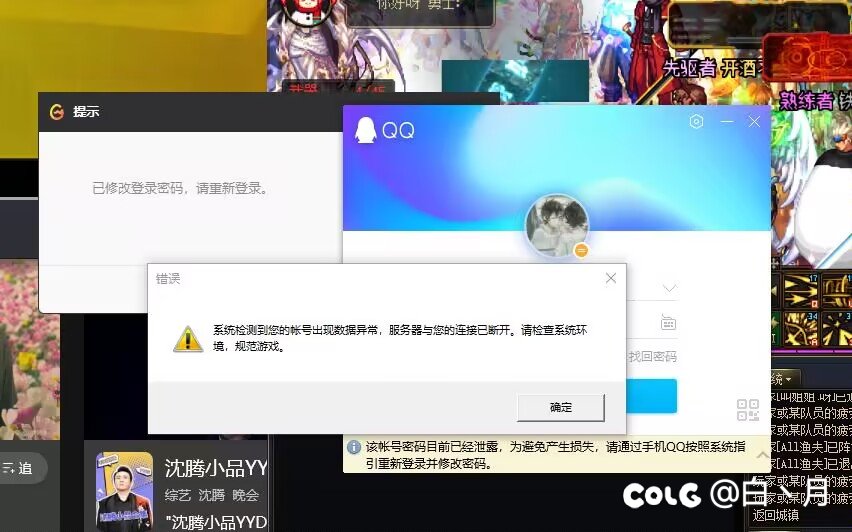Open the game chat channel dropdown arrow
Screen dimensions: 852x532
coord(789,378)
